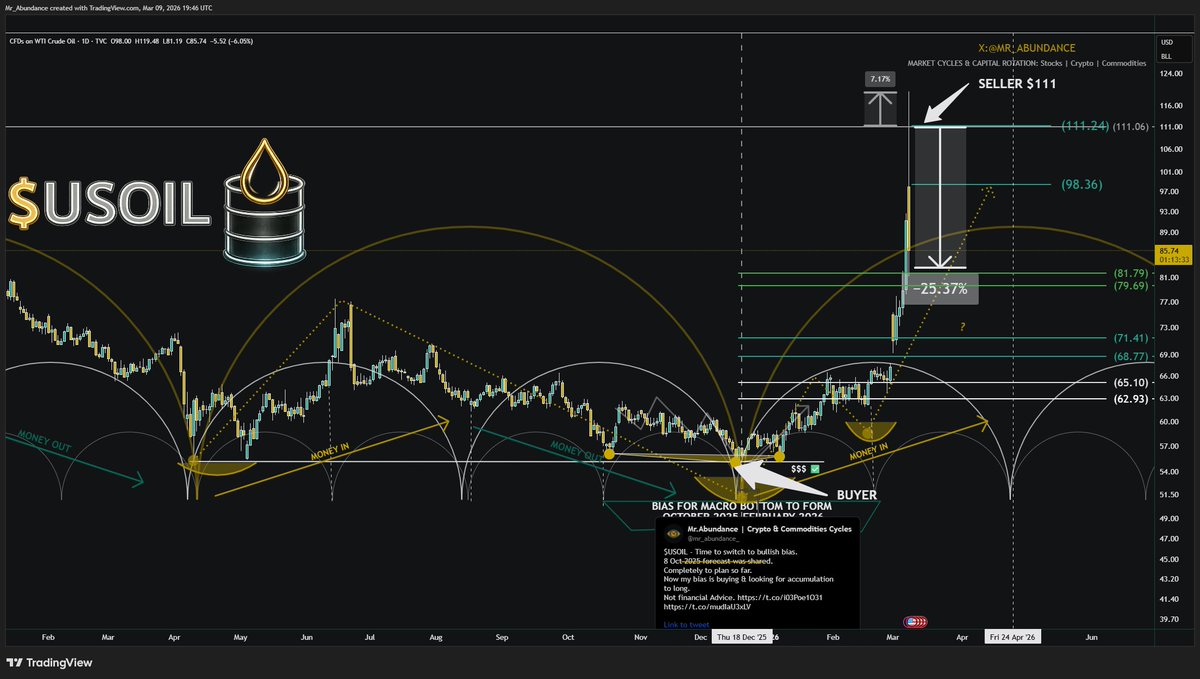Click the (81.79) price level label
This screenshot has height=679, width=1200.
point(1129,272)
